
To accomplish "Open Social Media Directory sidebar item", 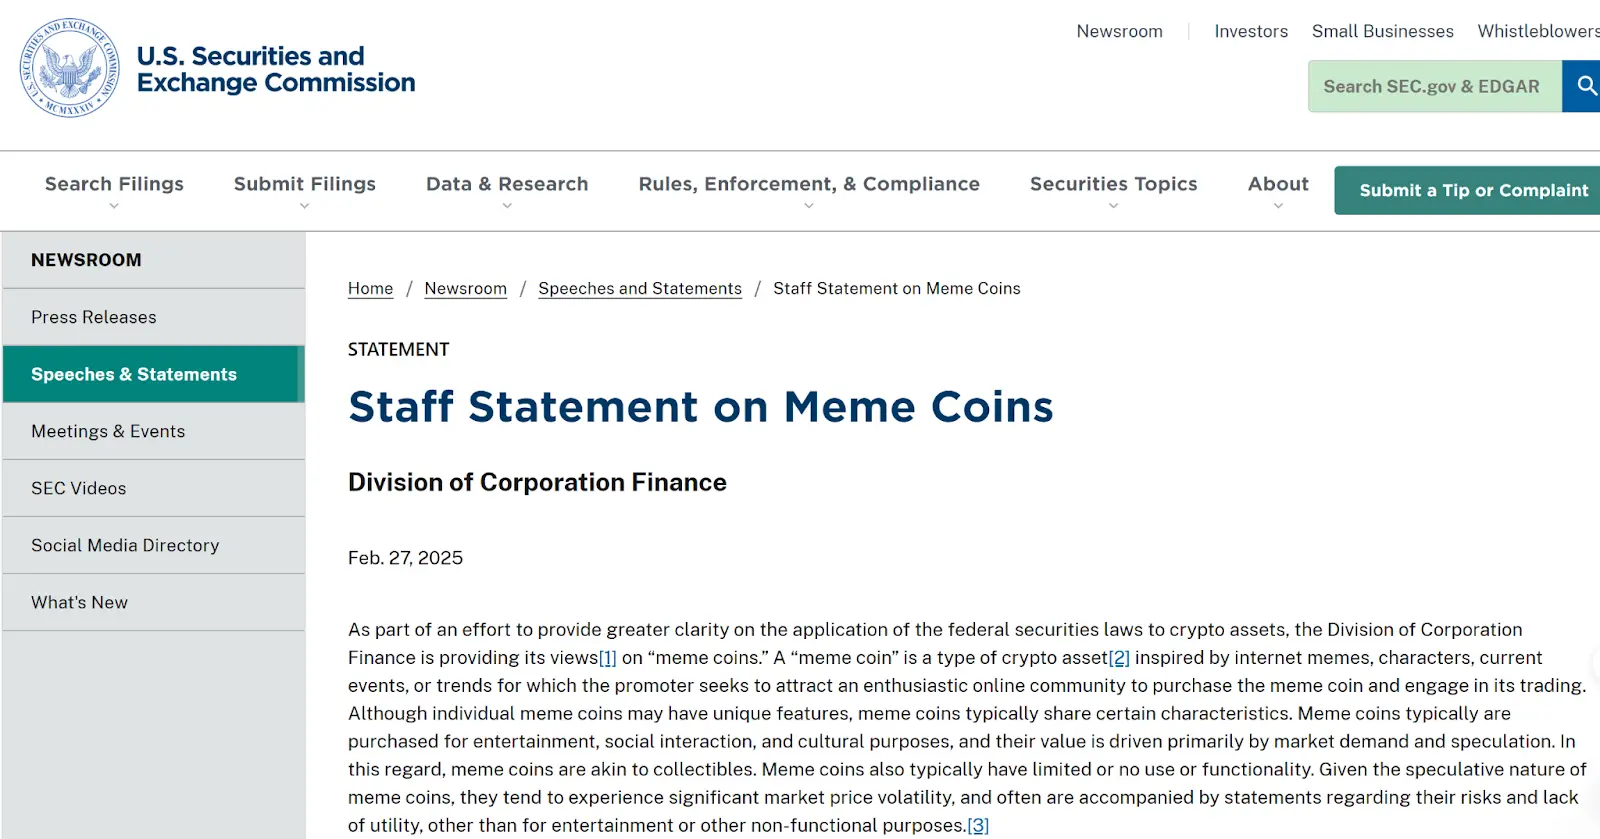I will tap(154, 545).
